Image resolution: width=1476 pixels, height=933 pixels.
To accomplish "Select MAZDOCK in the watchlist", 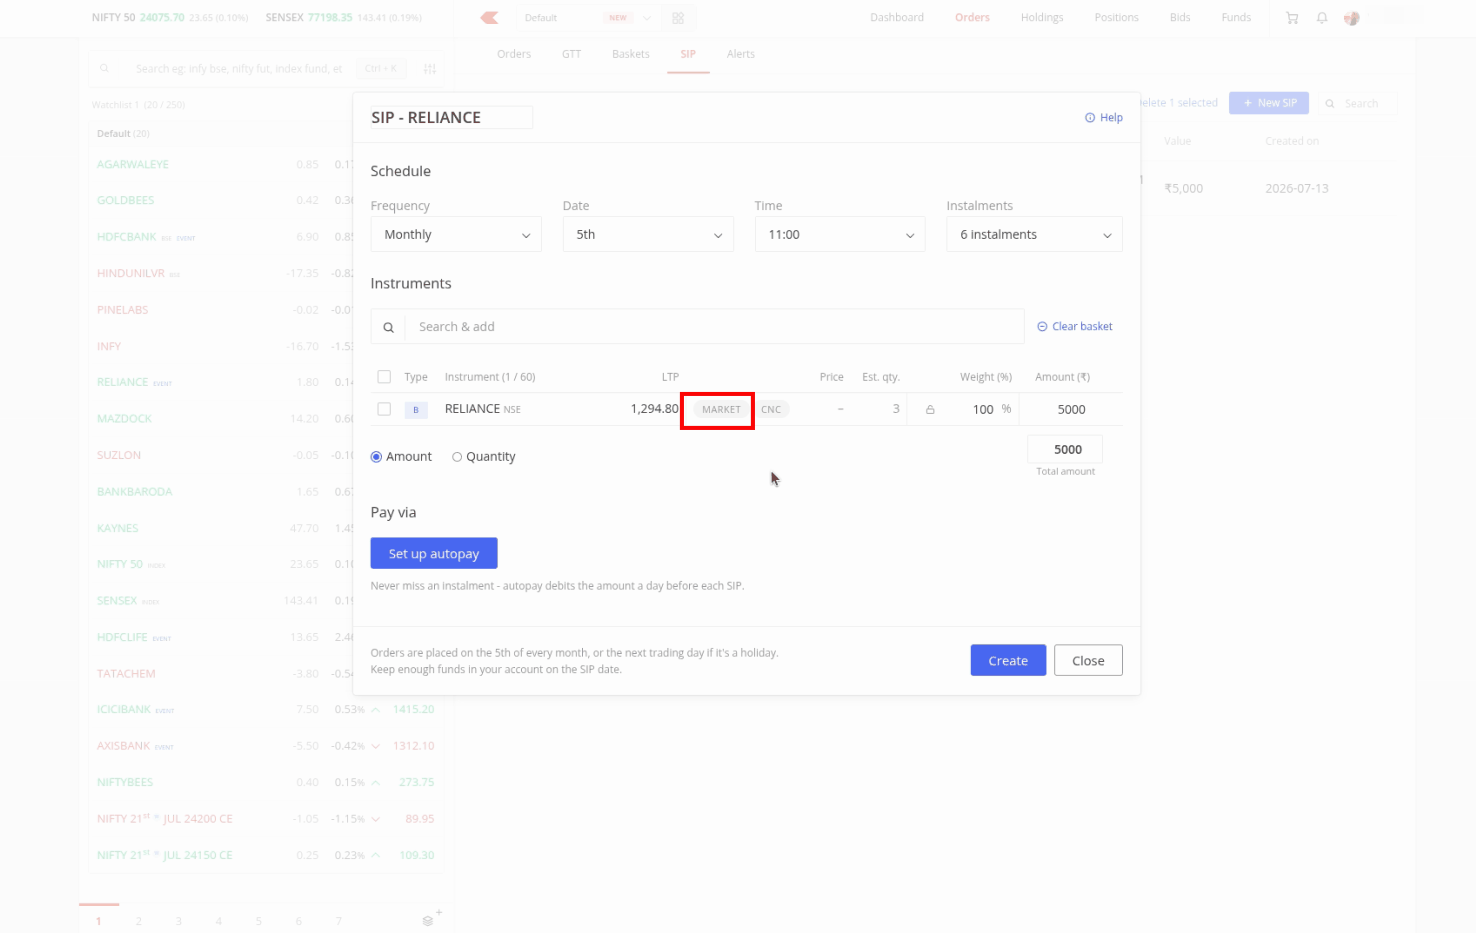I will click(125, 419).
